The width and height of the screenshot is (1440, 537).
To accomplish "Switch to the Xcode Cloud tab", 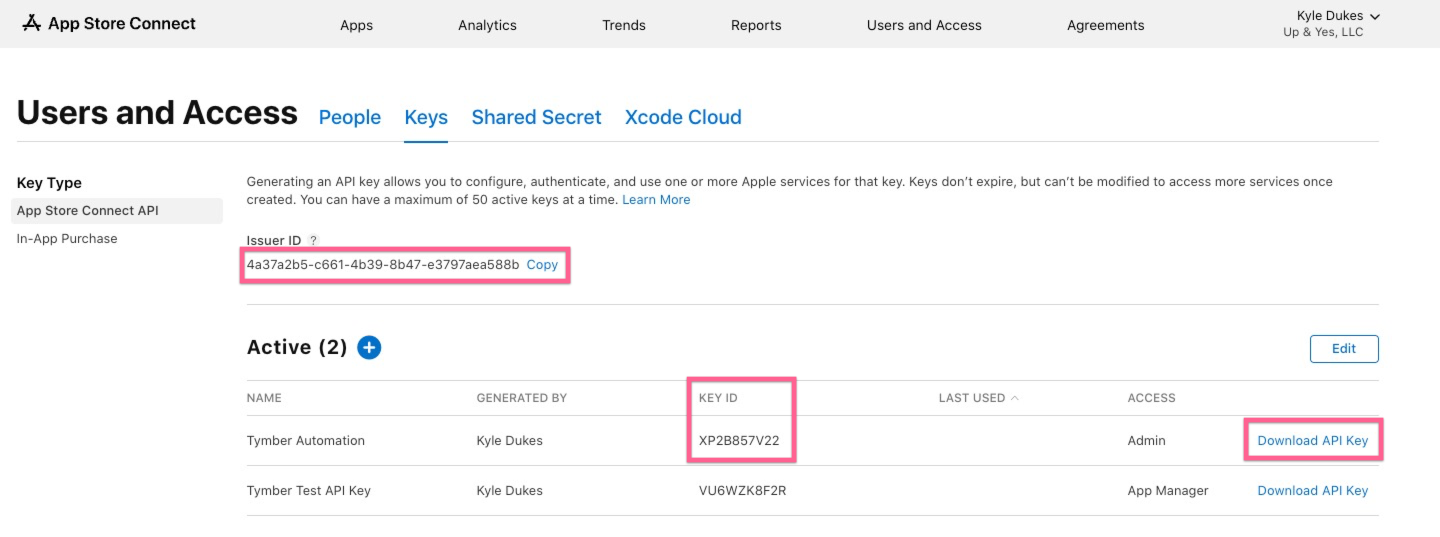I will 683,117.
